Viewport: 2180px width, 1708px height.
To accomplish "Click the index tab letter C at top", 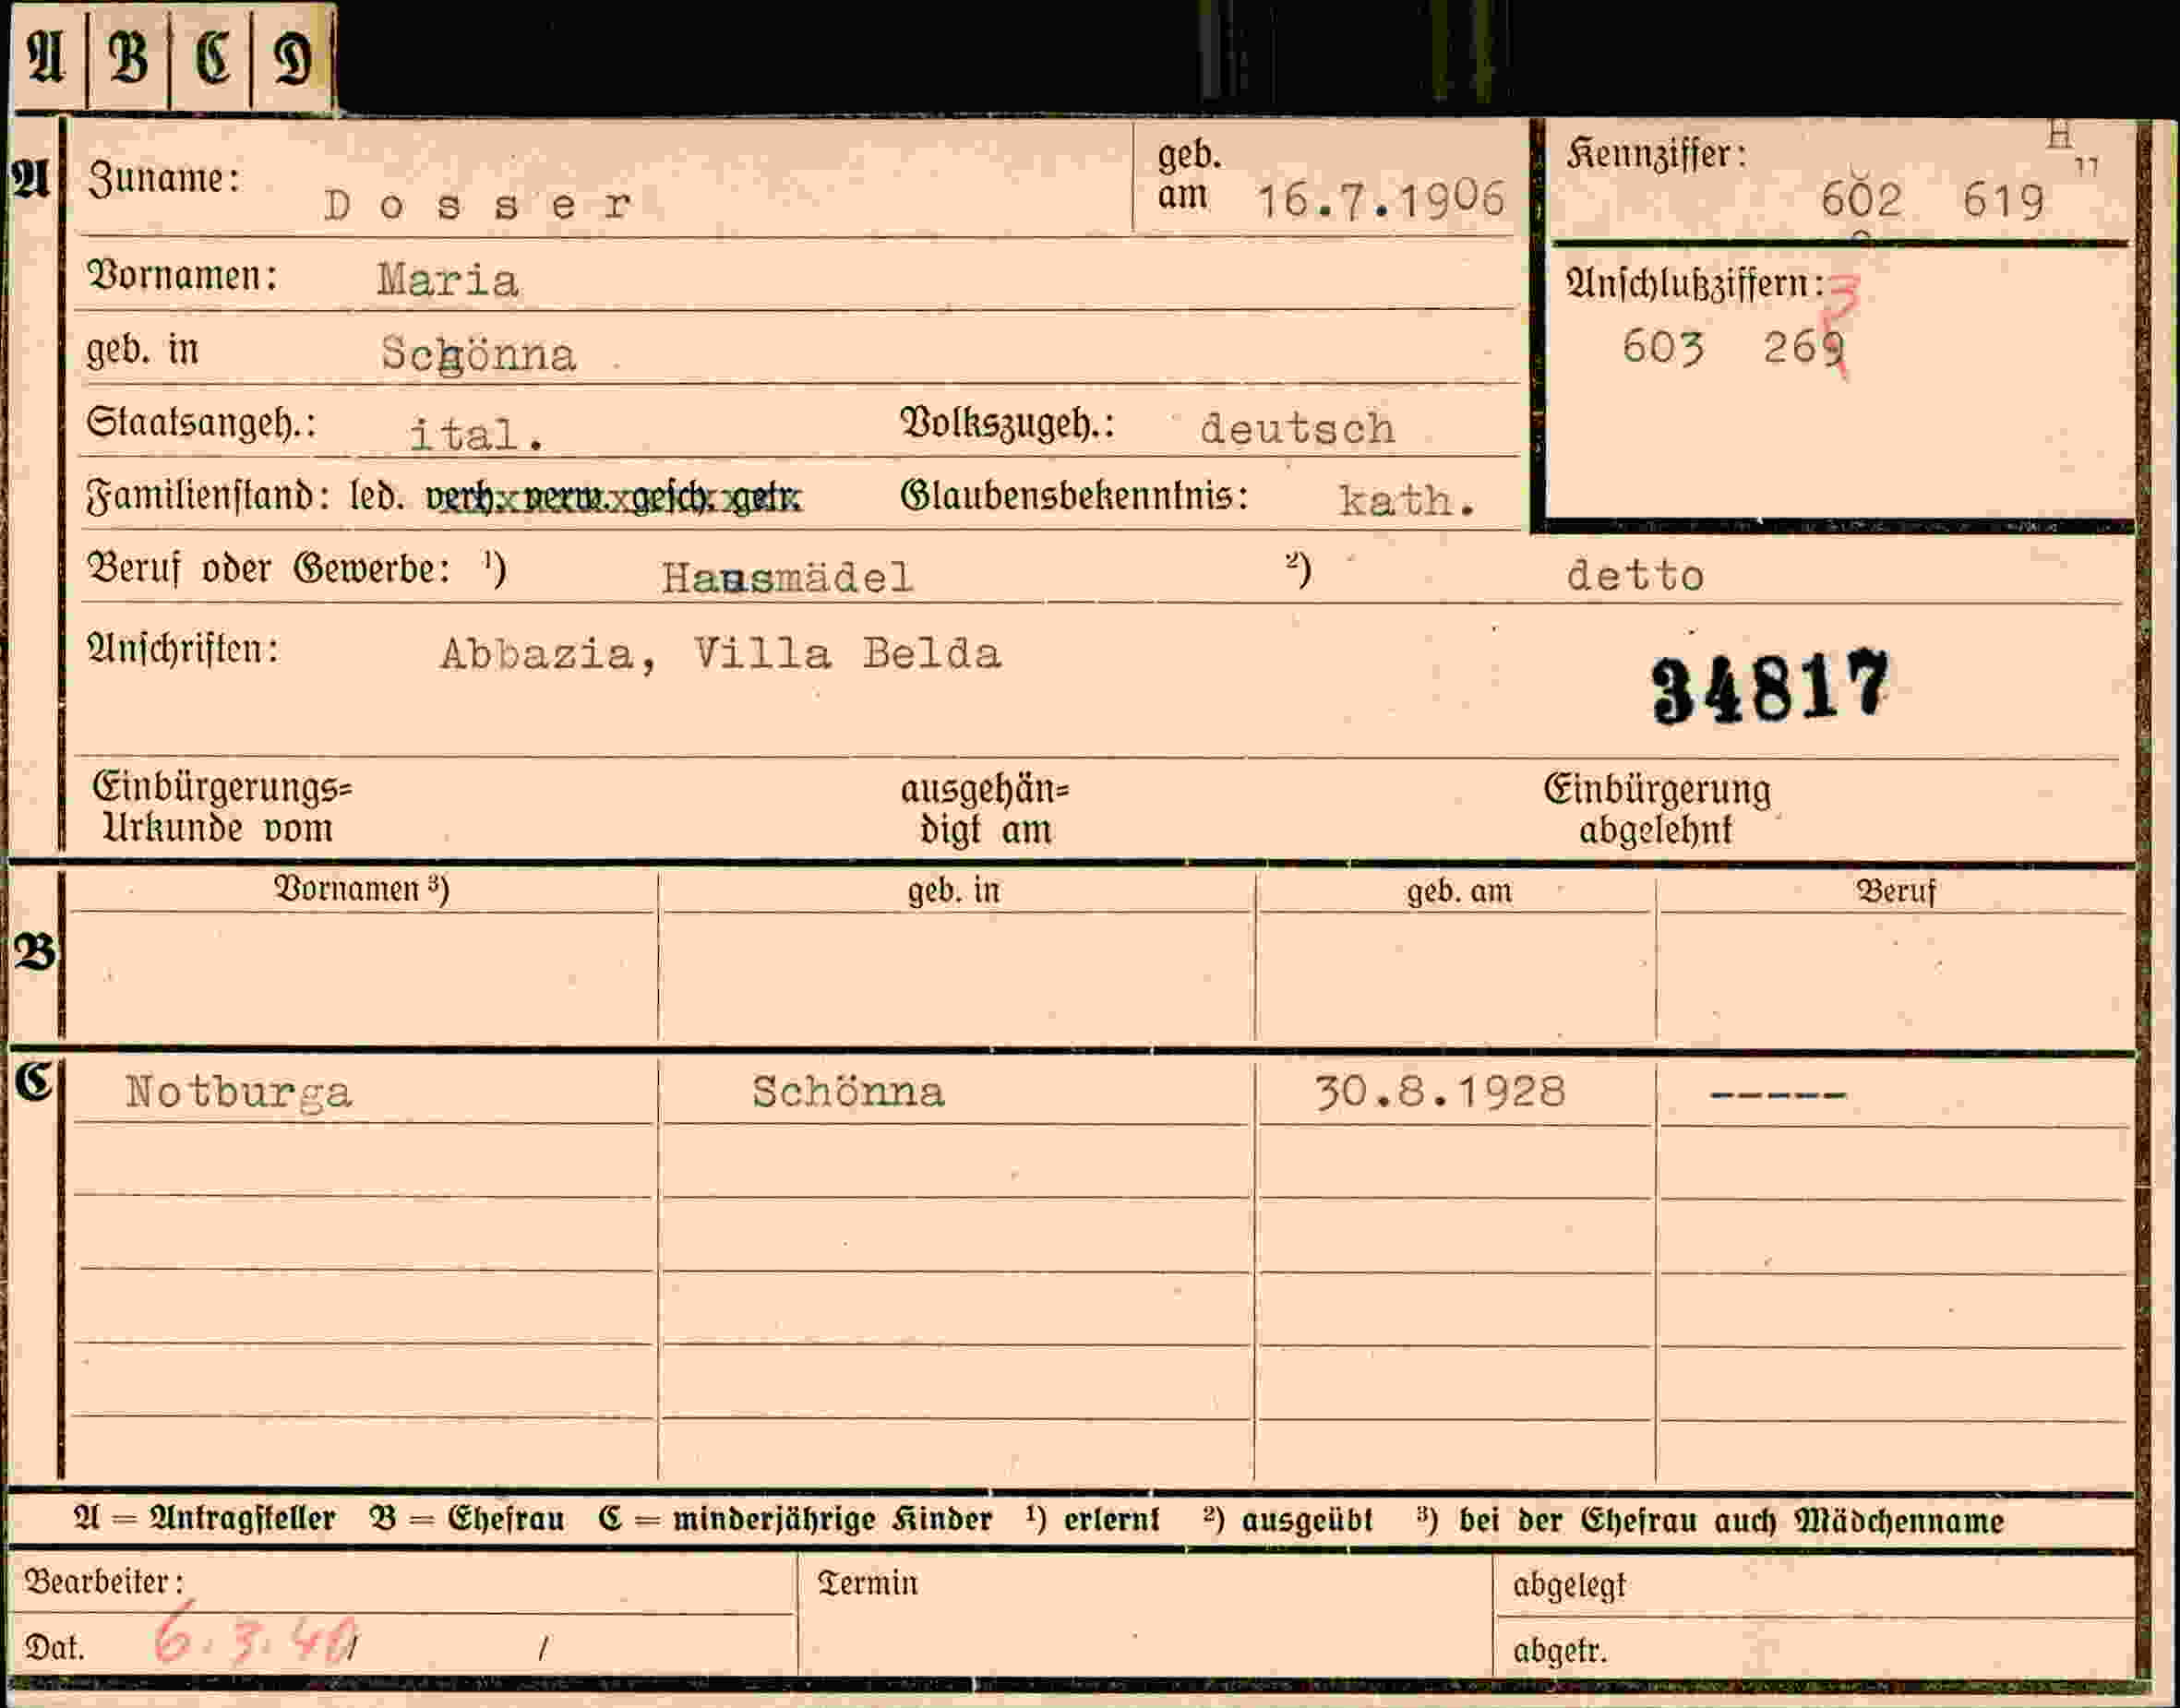I will (x=212, y=57).
